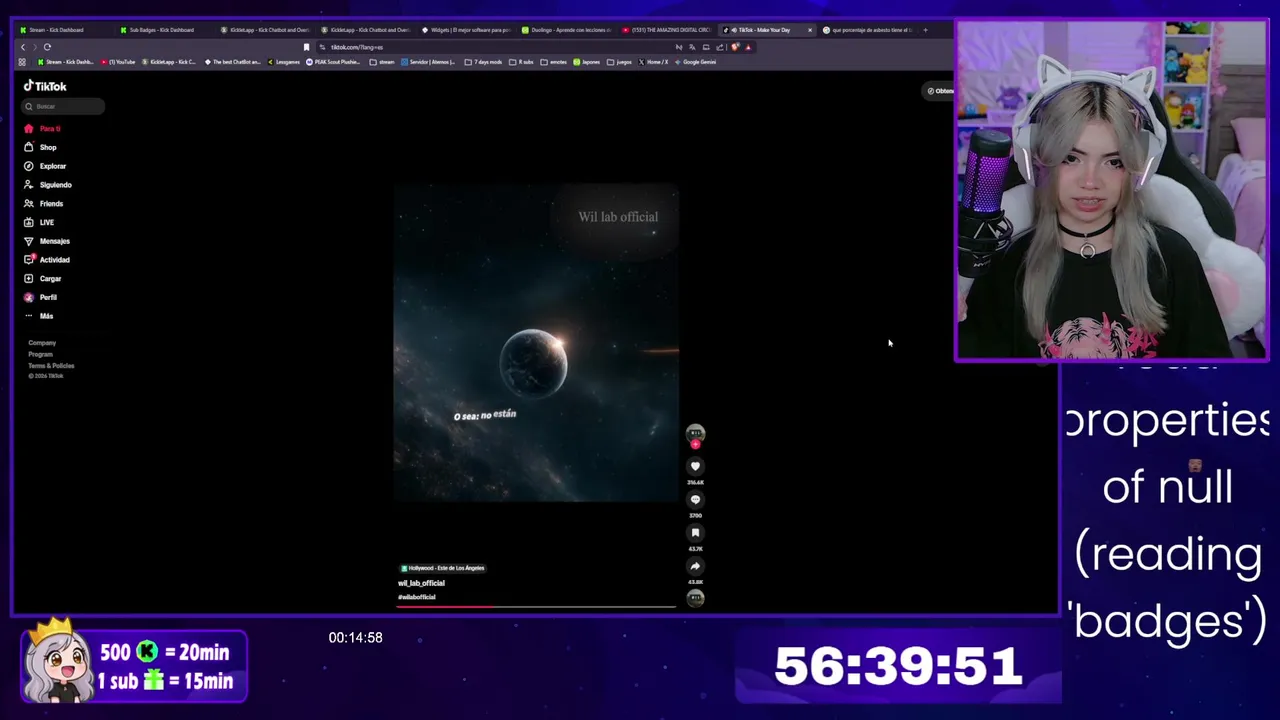
Task: Open wil_lab_official username link
Action: point(421,583)
